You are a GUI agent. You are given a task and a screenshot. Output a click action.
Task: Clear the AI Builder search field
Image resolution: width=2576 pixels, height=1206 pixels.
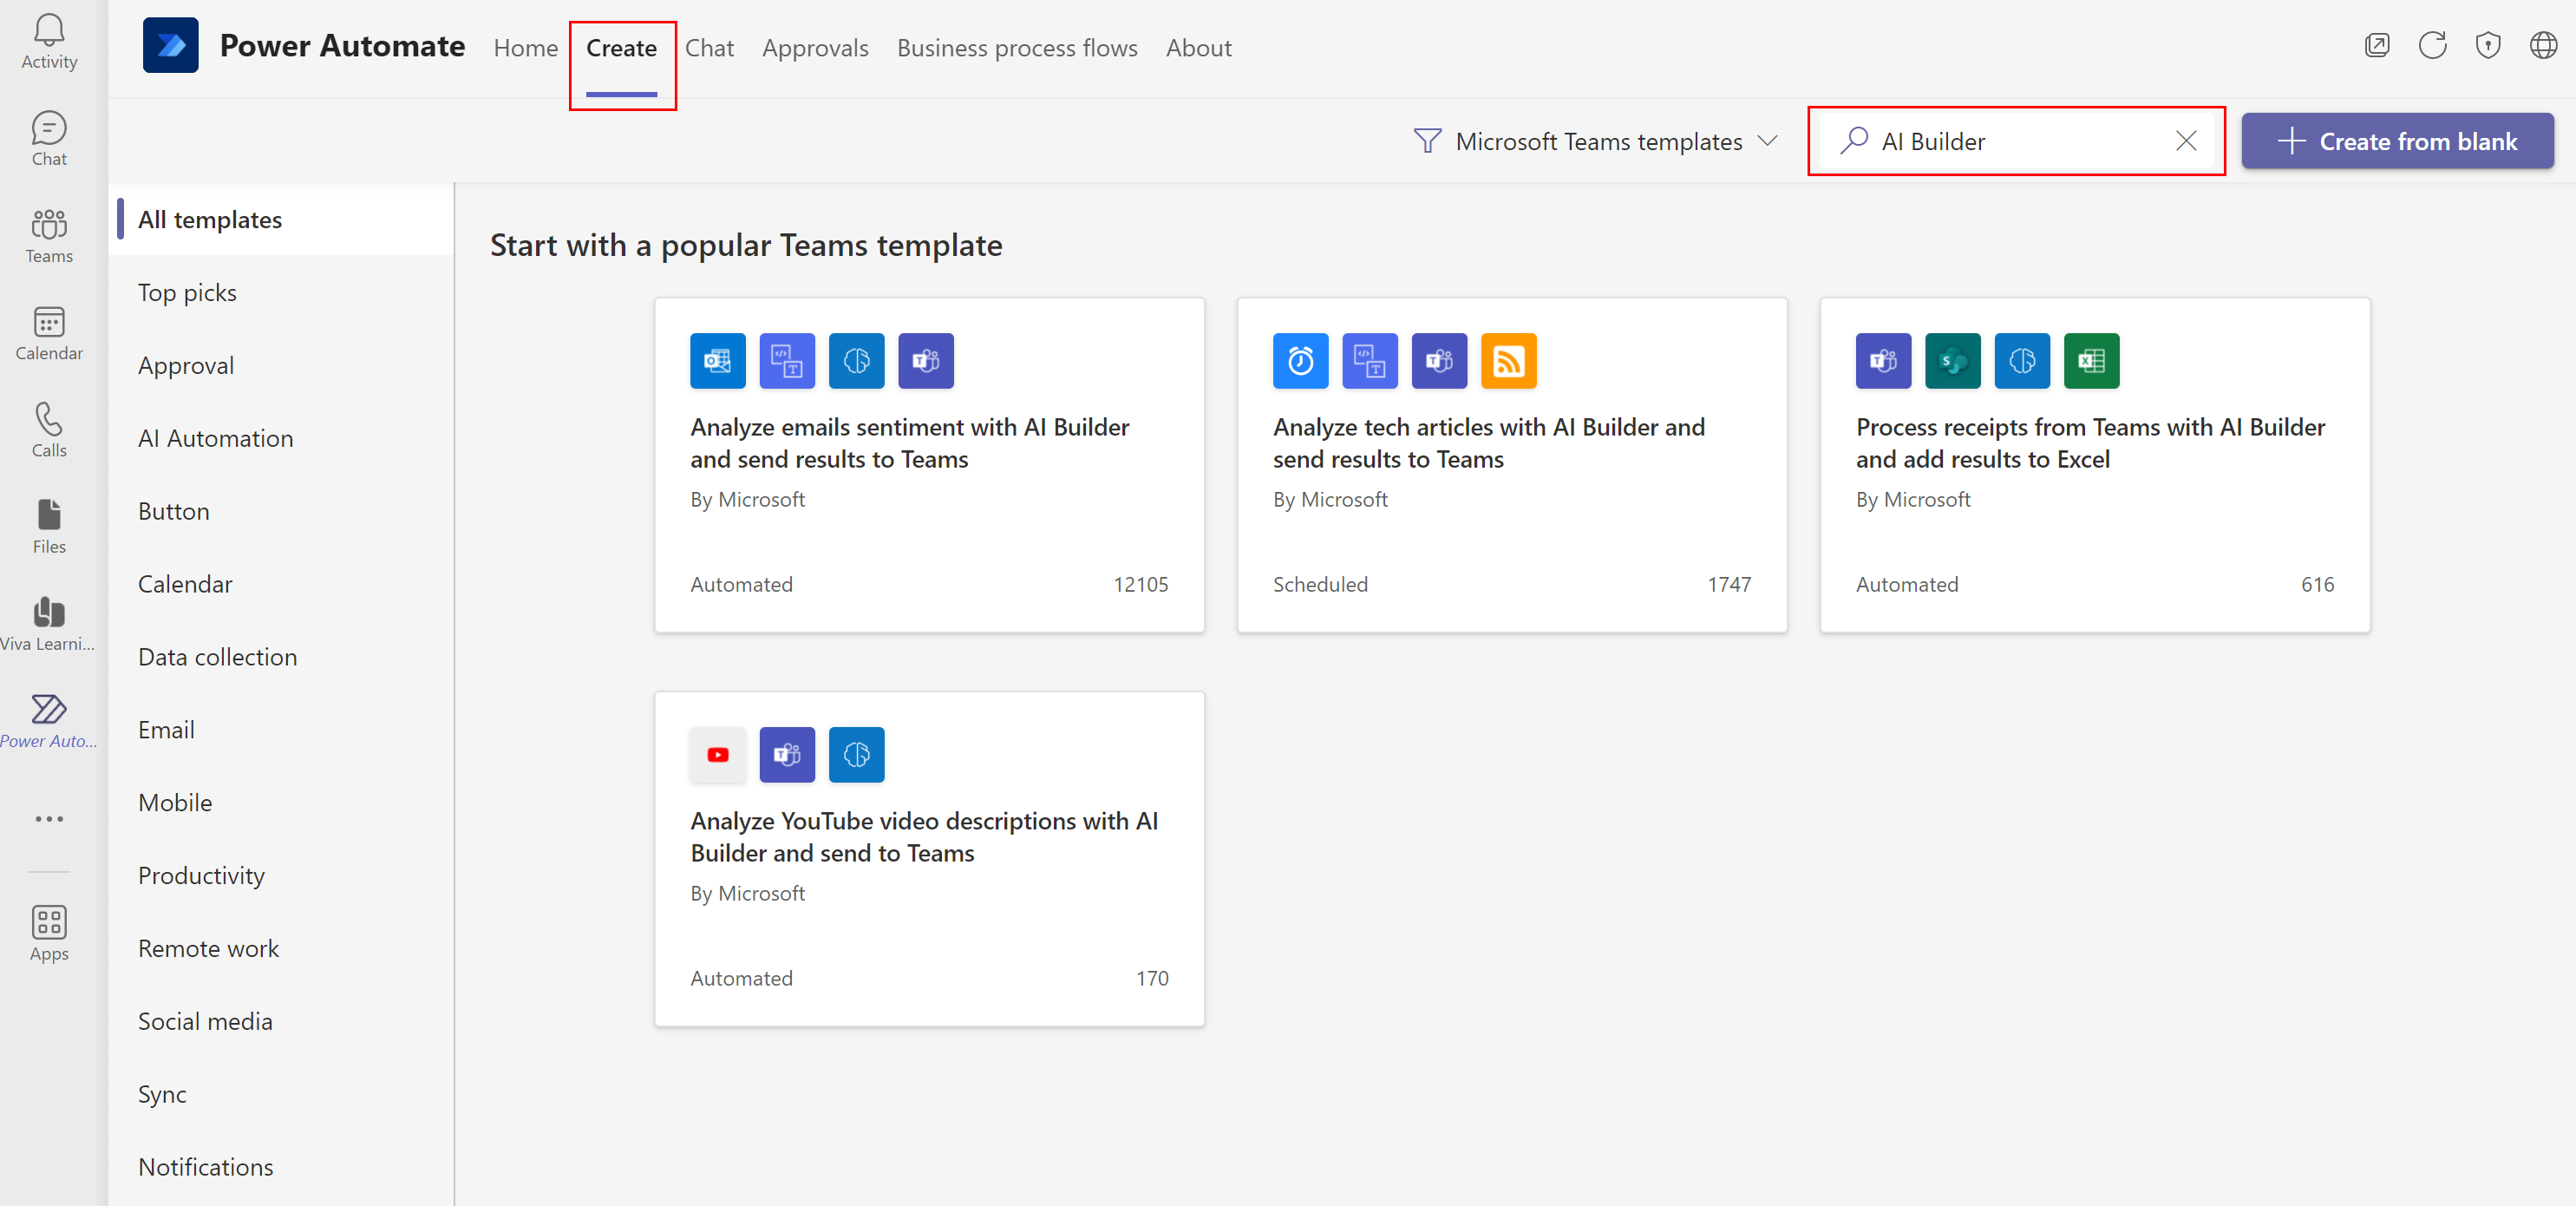pos(2185,140)
